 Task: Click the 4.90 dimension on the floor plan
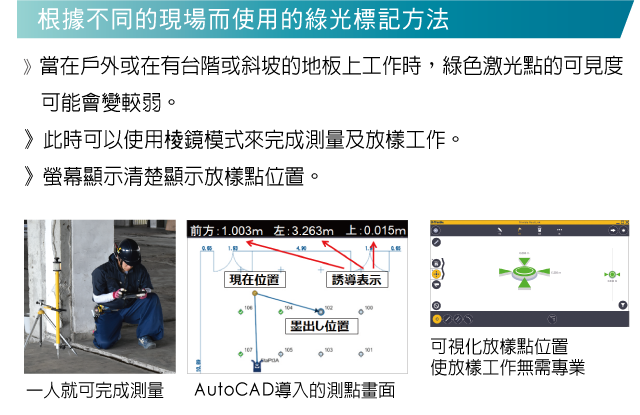pos(301,248)
